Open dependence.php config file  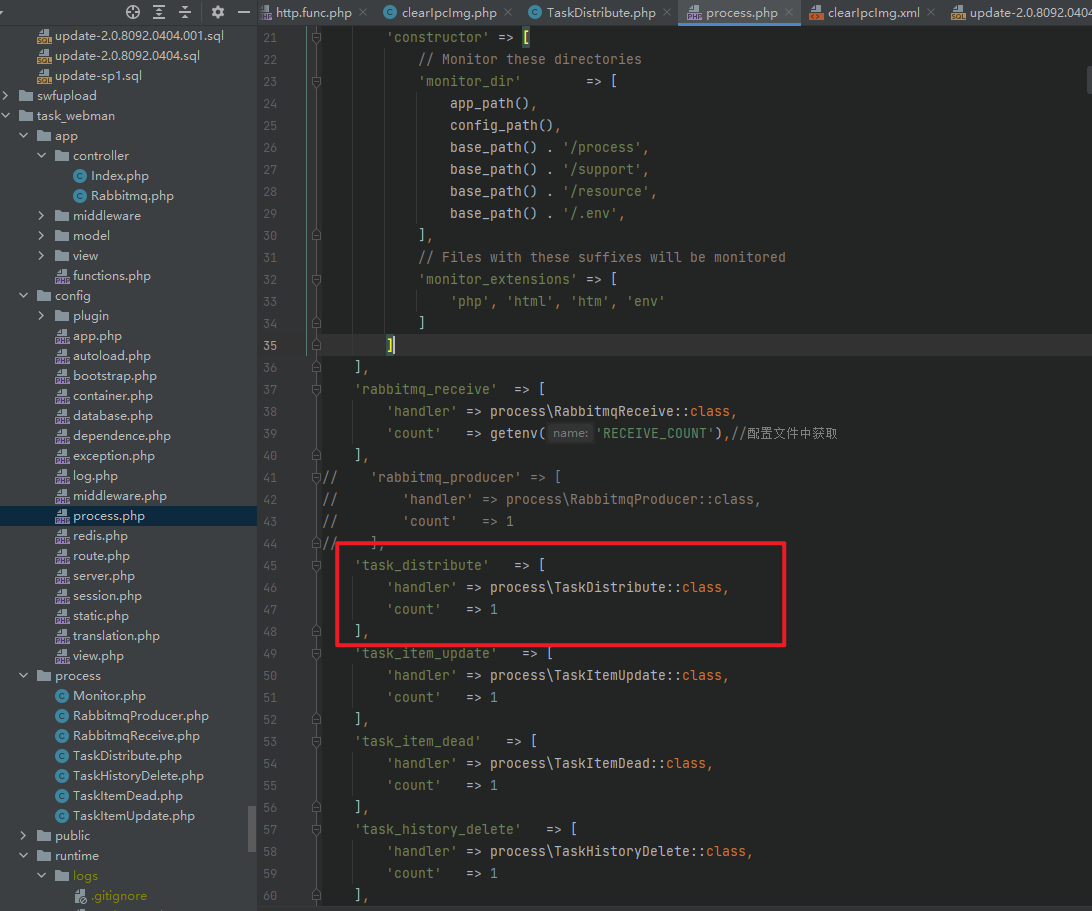coord(122,436)
